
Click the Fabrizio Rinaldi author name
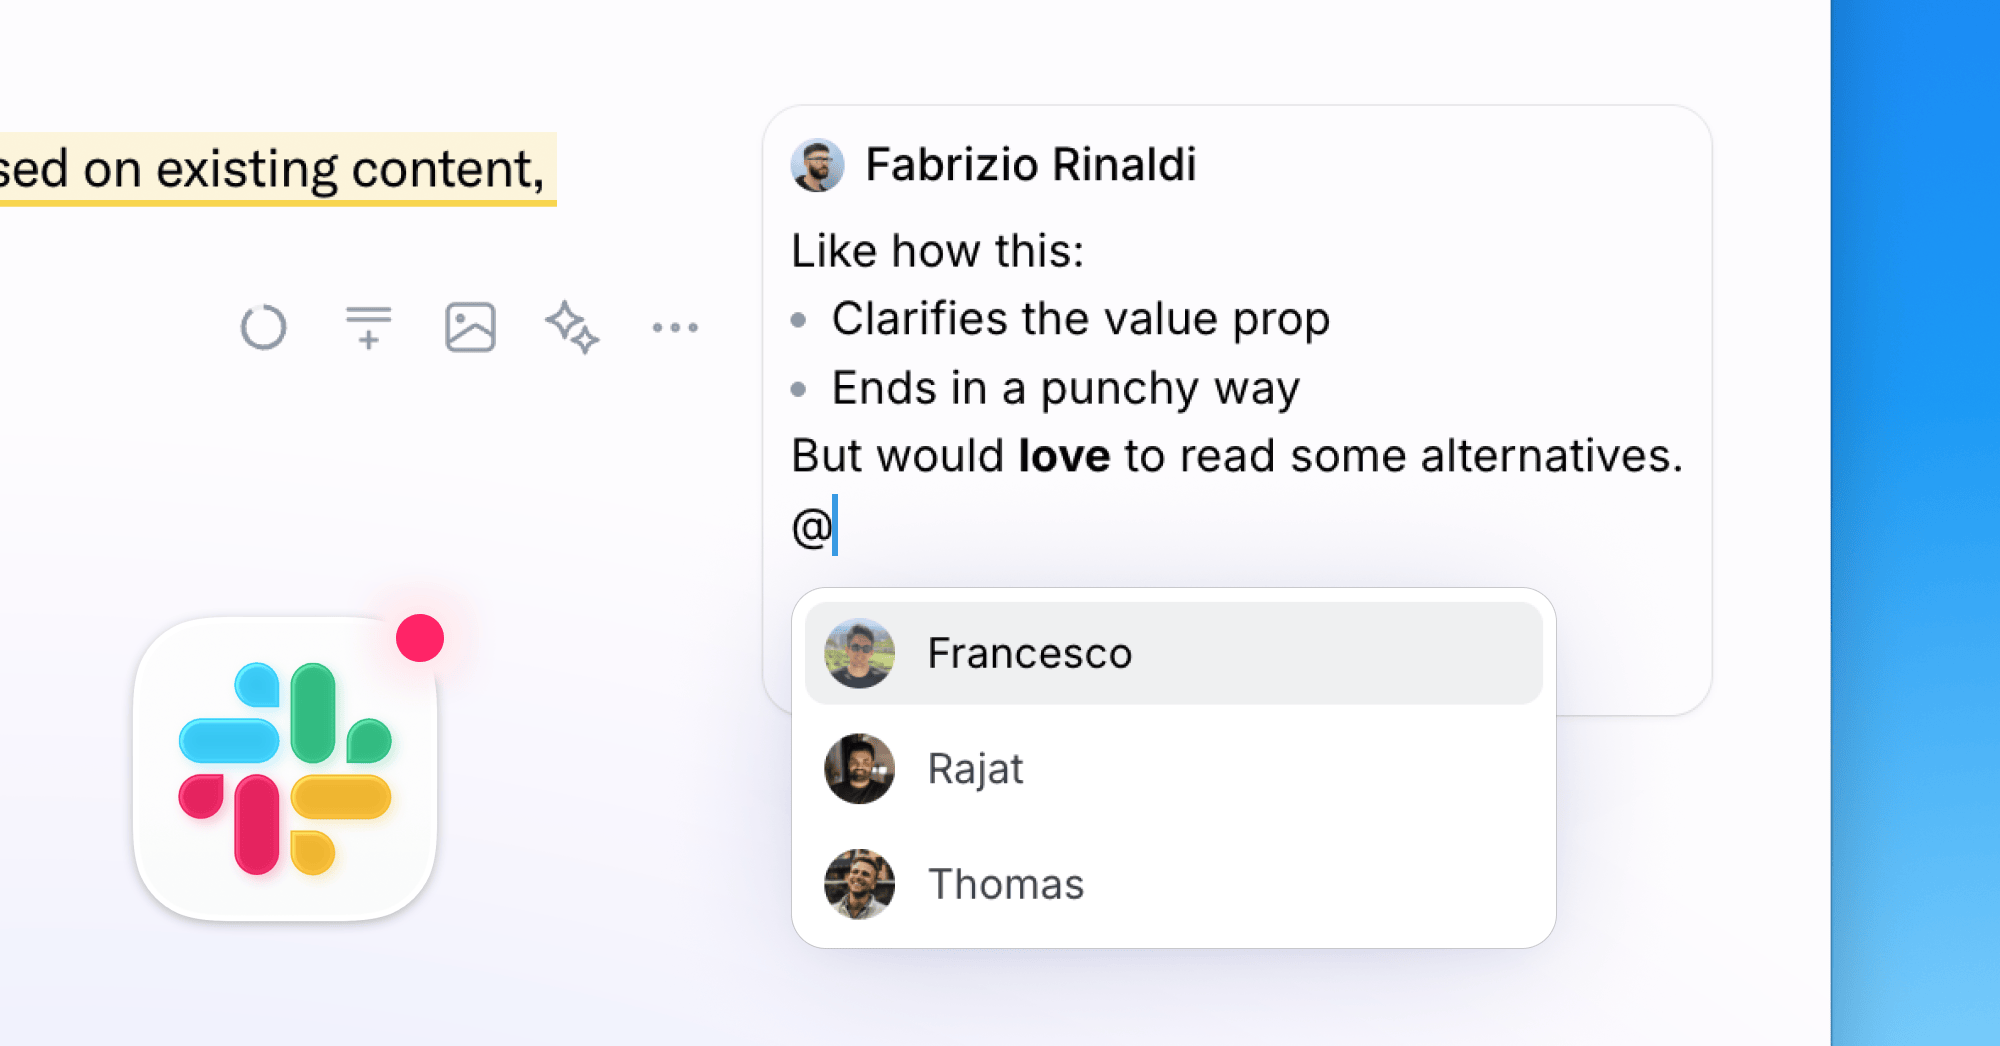[x=1030, y=165]
